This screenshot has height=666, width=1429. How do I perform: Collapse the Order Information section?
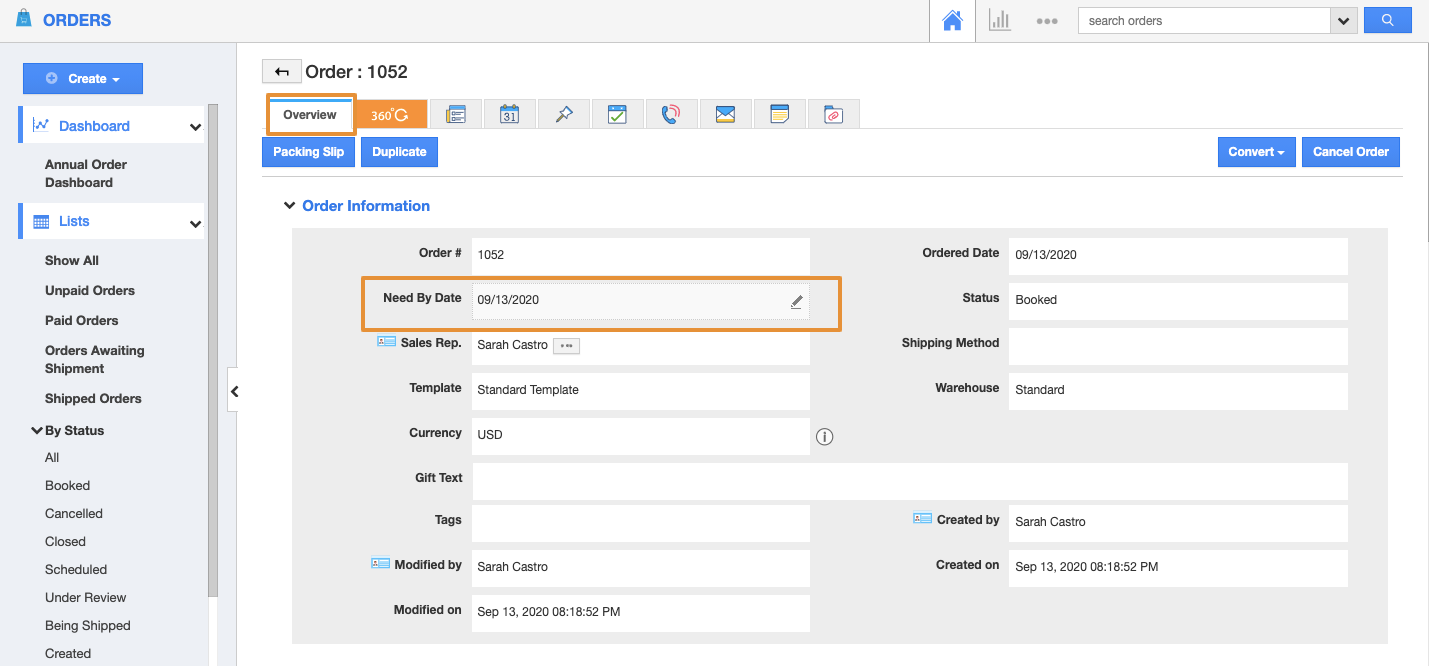[291, 206]
